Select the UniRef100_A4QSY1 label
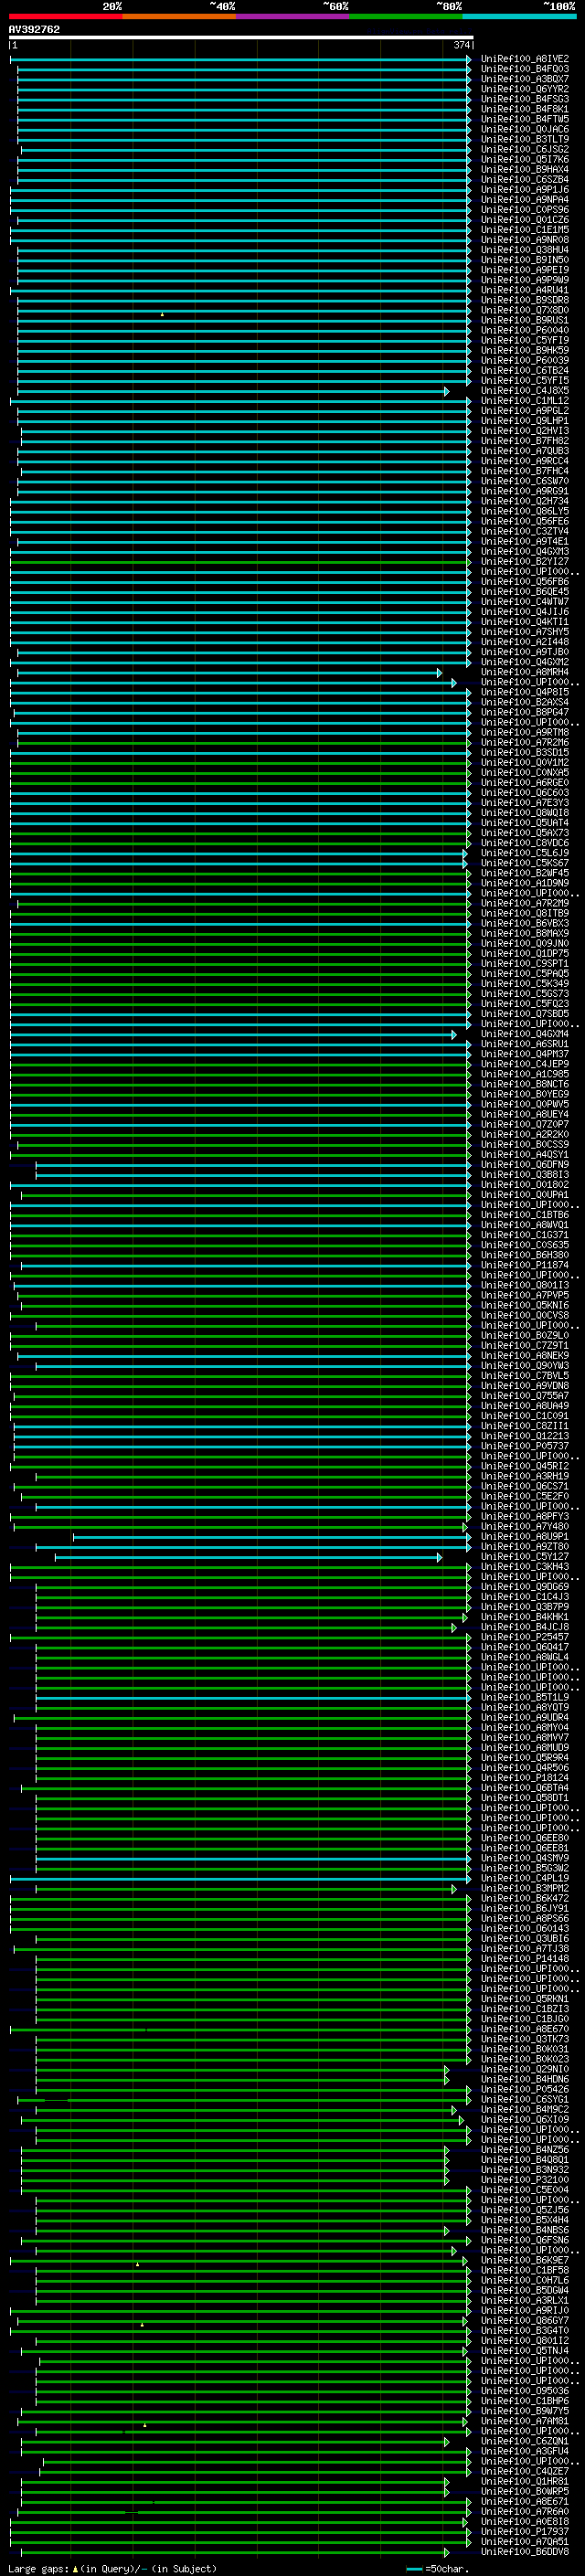Screen dimensions: 585x2576 (x=525, y=1155)
